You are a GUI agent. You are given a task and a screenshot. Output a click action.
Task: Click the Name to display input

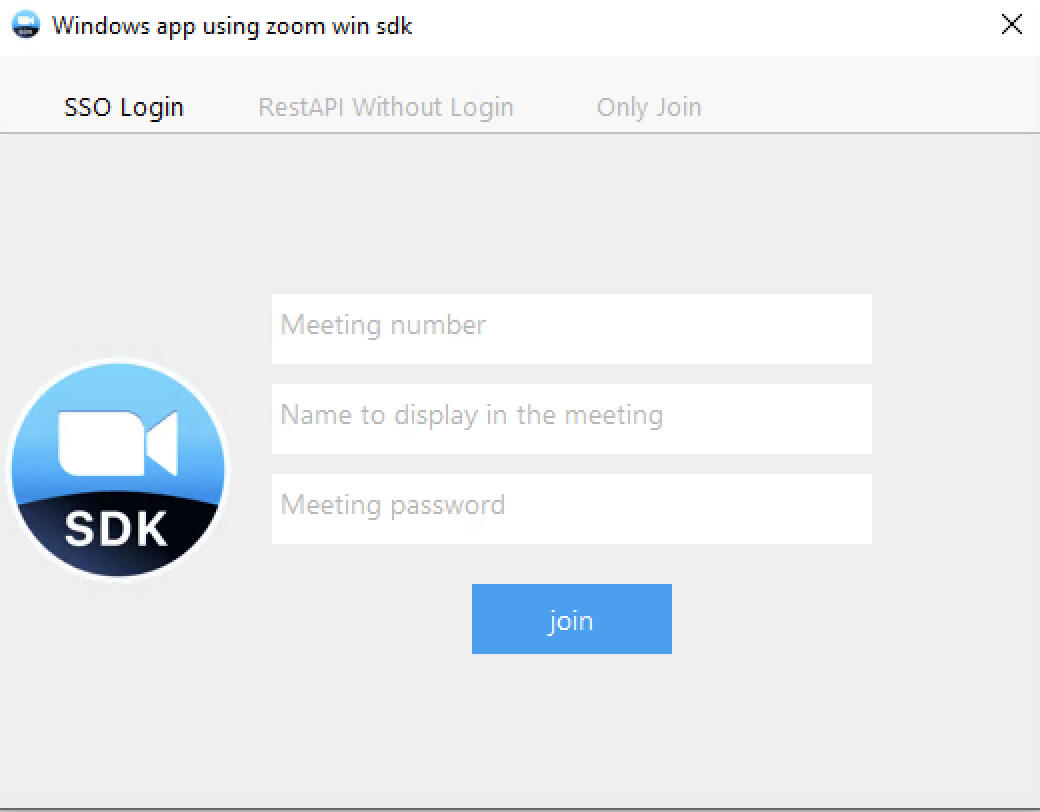click(x=572, y=419)
